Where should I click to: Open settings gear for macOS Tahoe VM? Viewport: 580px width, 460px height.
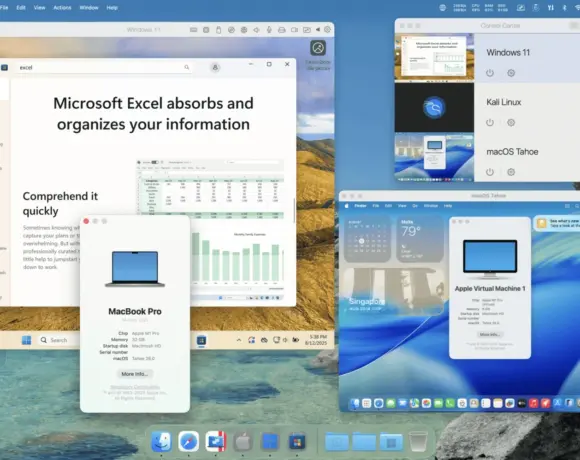click(511, 172)
